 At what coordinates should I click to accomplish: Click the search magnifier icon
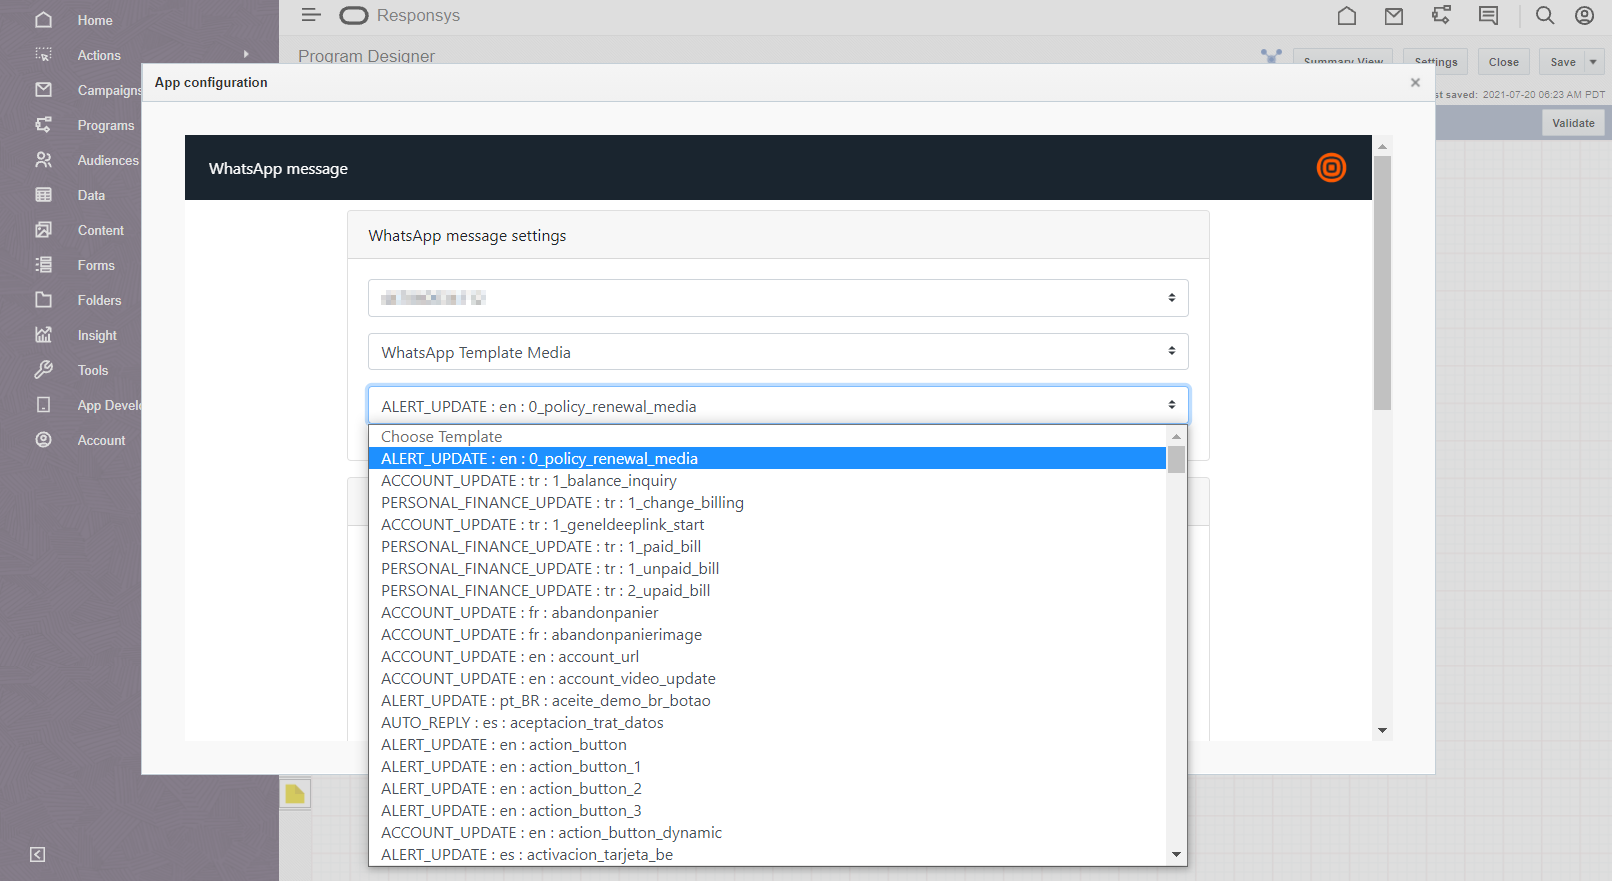[x=1545, y=16]
